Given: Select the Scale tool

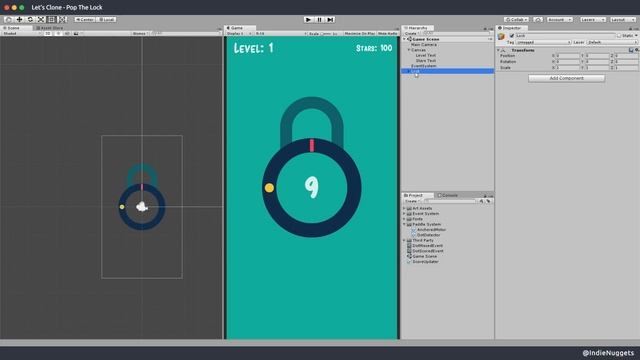Looking at the screenshot, I should coord(41,20).
